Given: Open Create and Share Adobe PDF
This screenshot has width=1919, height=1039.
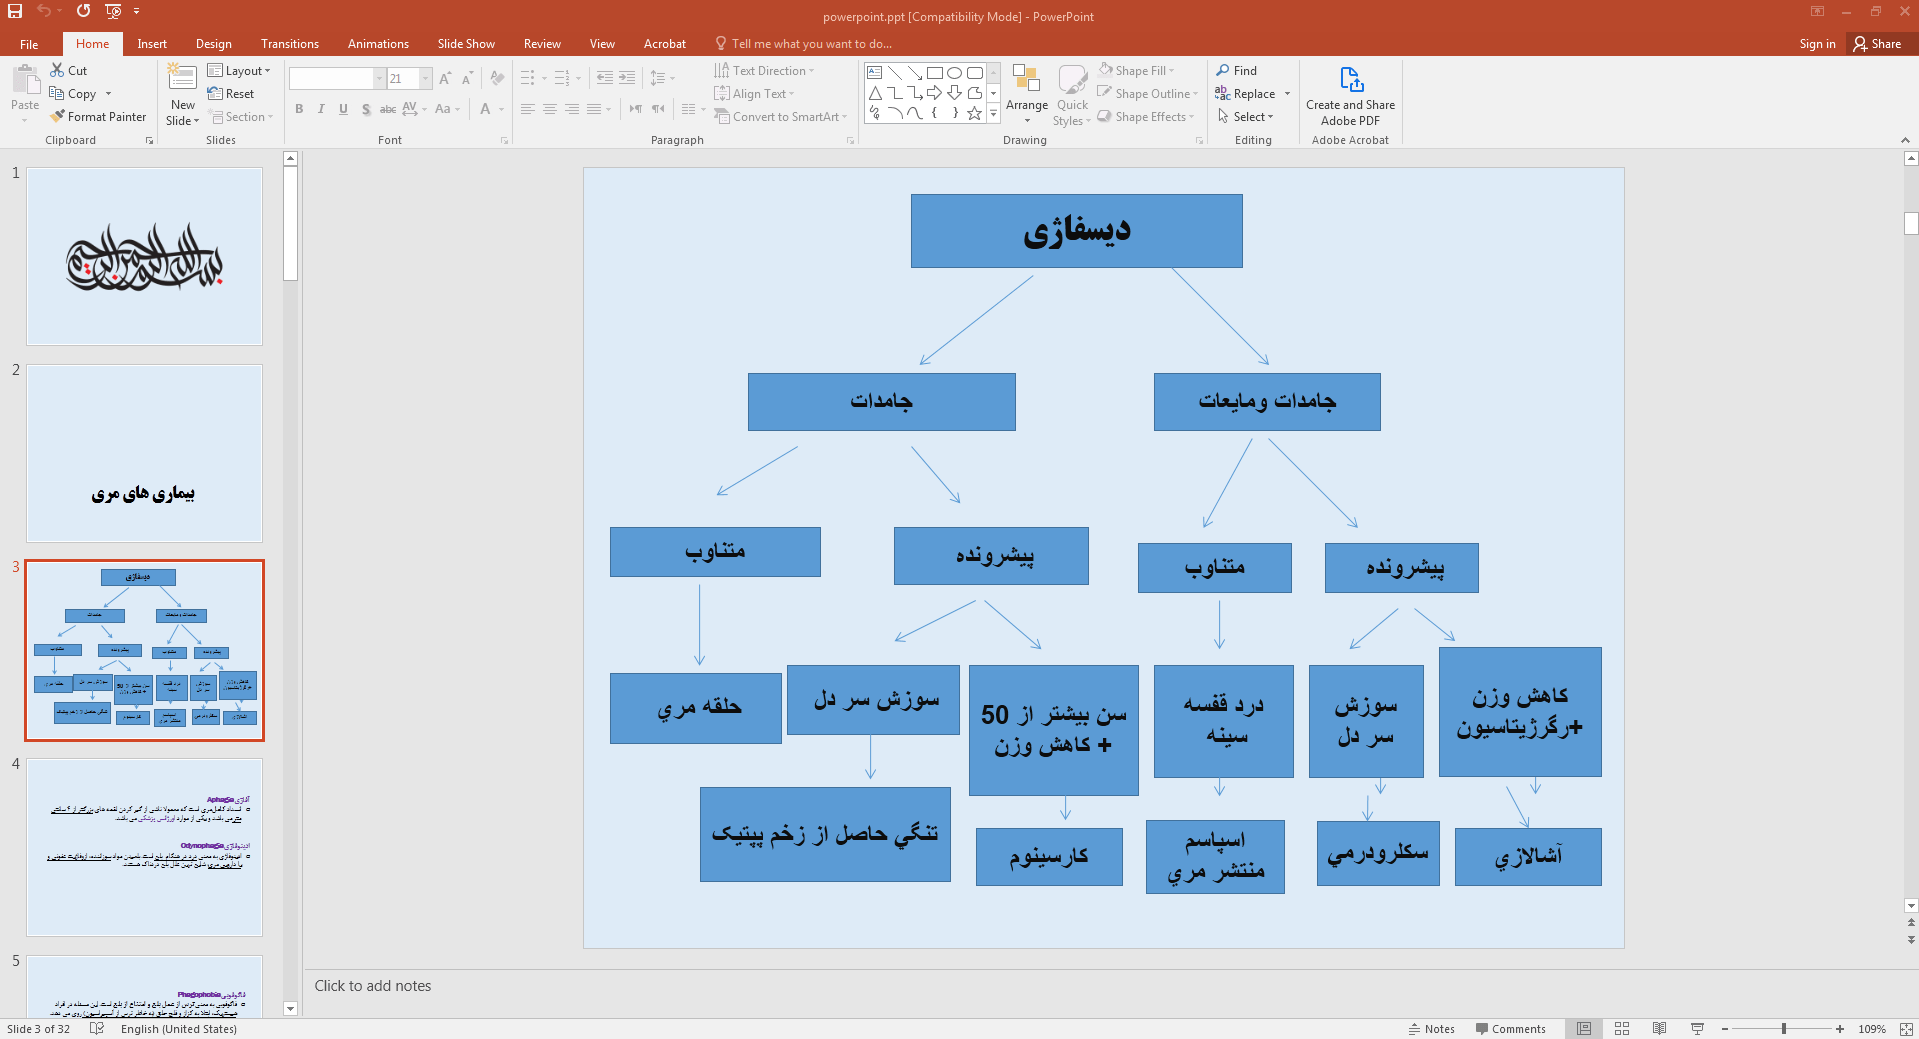Looking at the screenshot, I should (1350, 96).
